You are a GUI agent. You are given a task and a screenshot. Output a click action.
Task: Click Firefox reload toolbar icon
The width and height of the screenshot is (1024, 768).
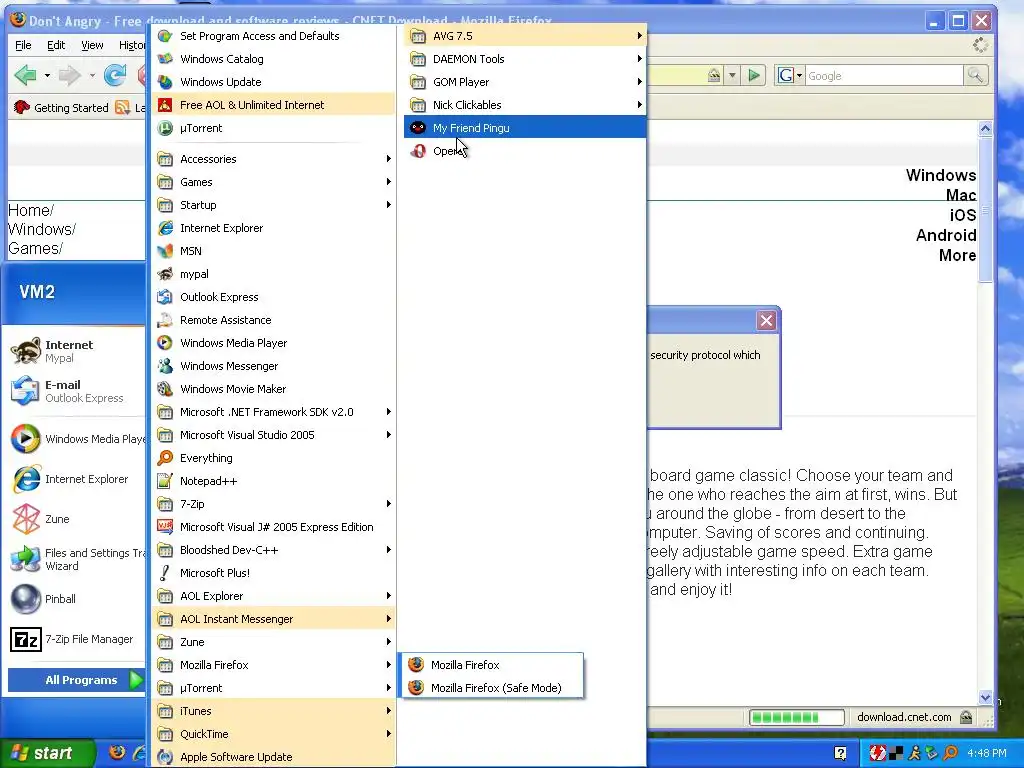[x=115, y=76]
